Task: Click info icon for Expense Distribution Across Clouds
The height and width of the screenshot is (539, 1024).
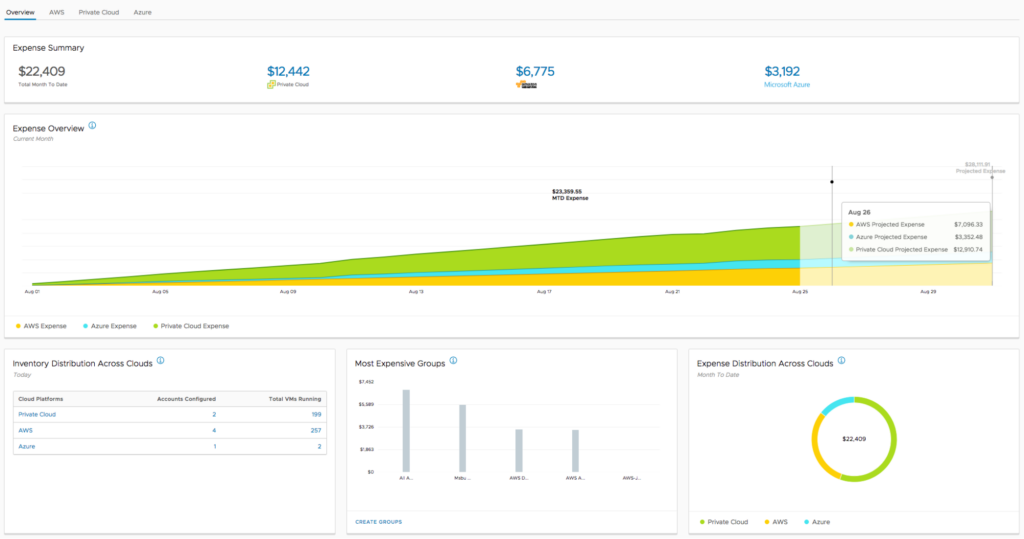Action: [x=841, y=361]
